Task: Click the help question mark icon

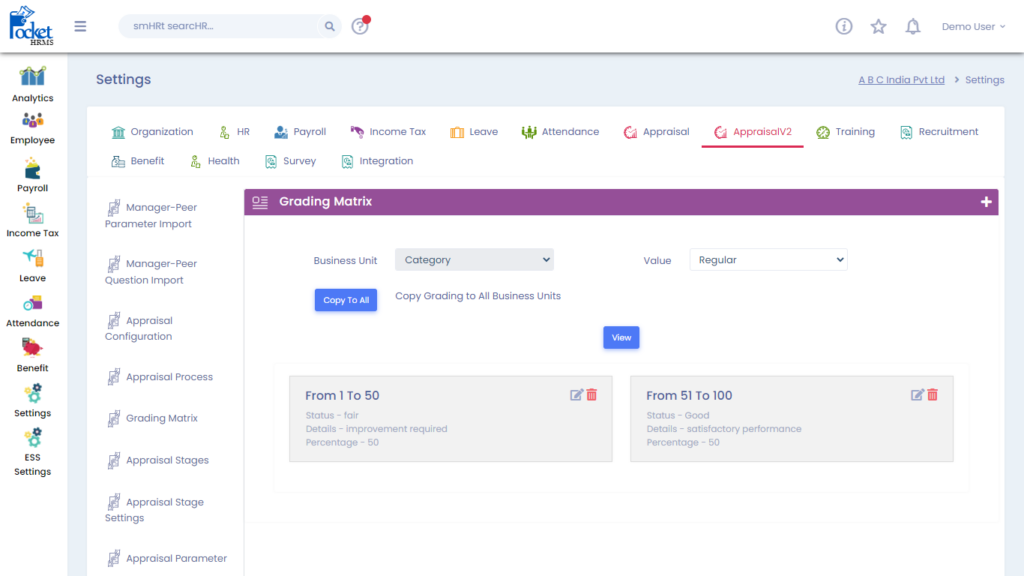Action: [360, 27]
